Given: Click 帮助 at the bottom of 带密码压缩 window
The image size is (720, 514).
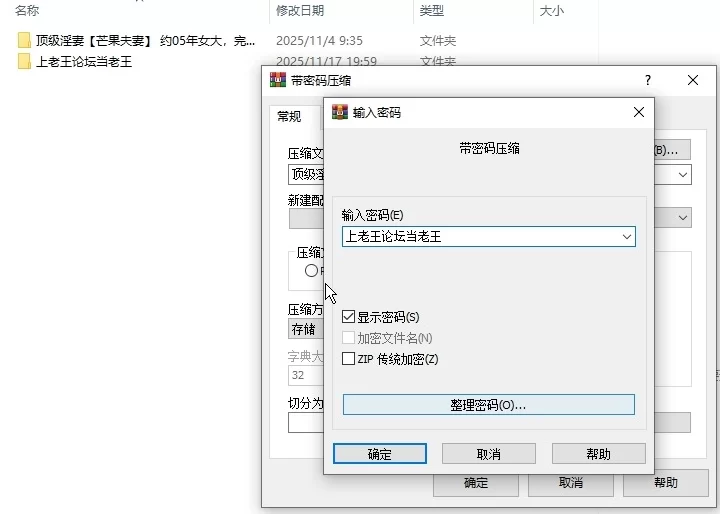Looking at the screenshot, I should [666, 482].
